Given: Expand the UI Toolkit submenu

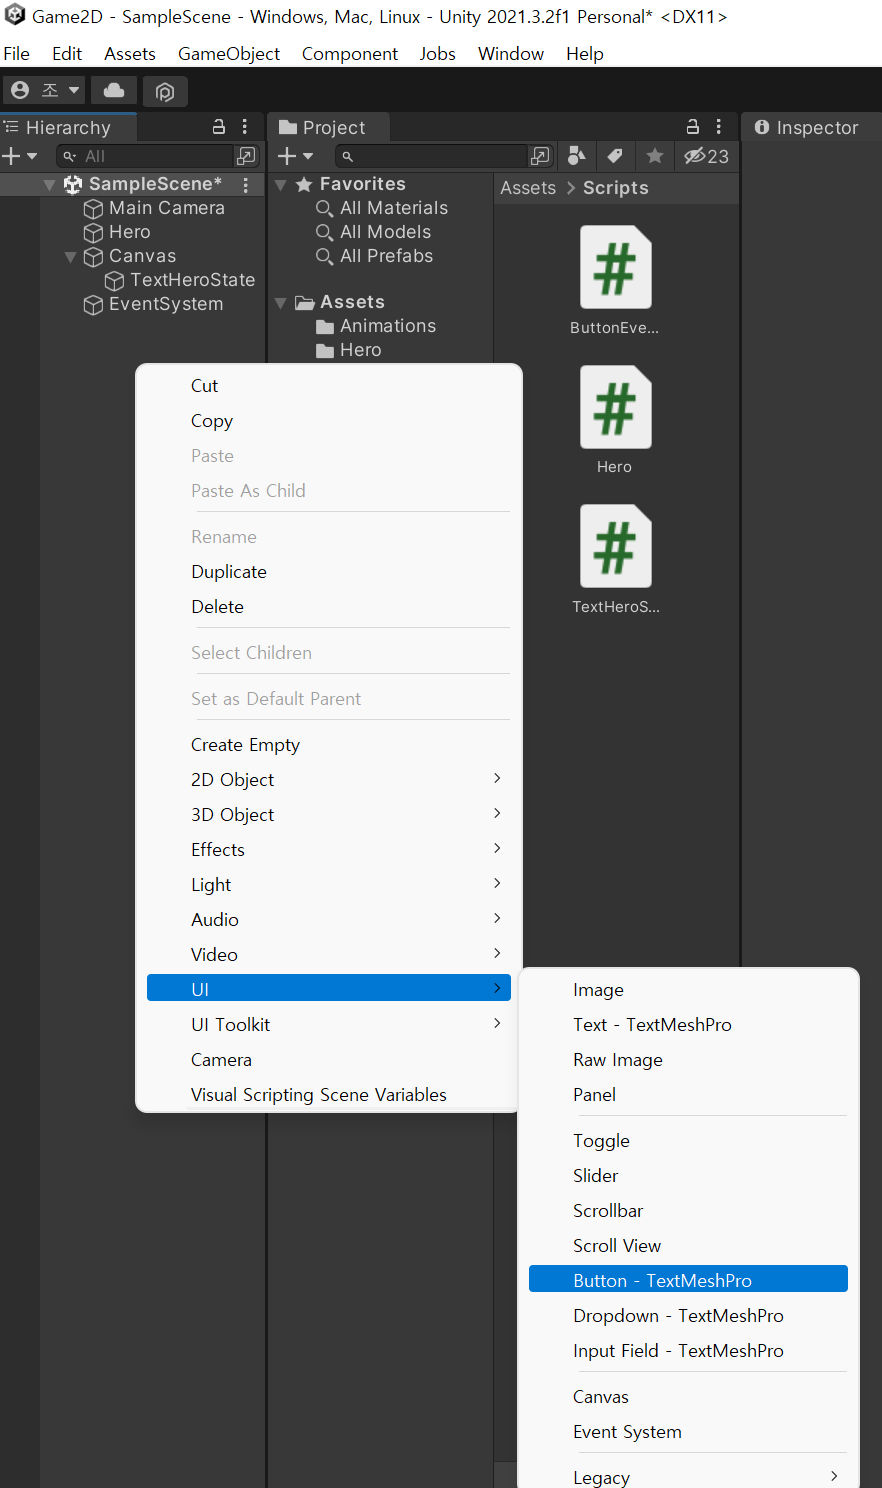Looking at the screenshot, I should pos(329,1025).
